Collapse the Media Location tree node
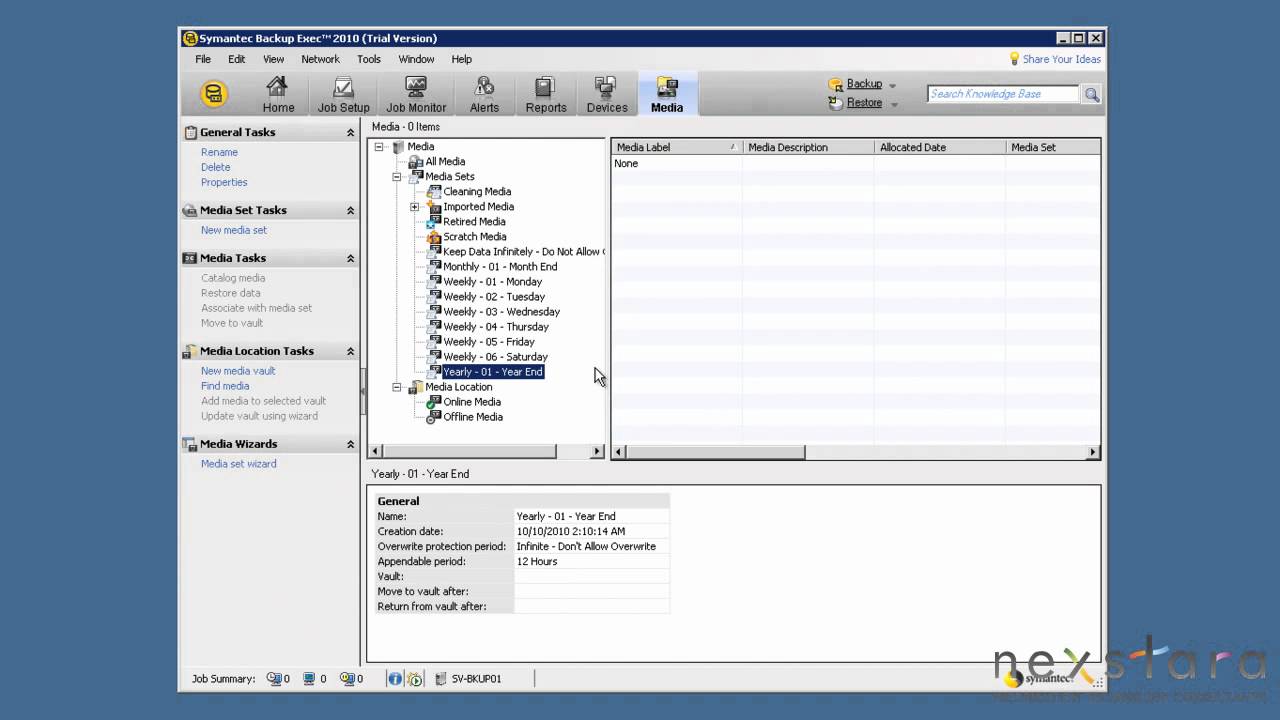Screen dimensions: 1280x720 397,387
